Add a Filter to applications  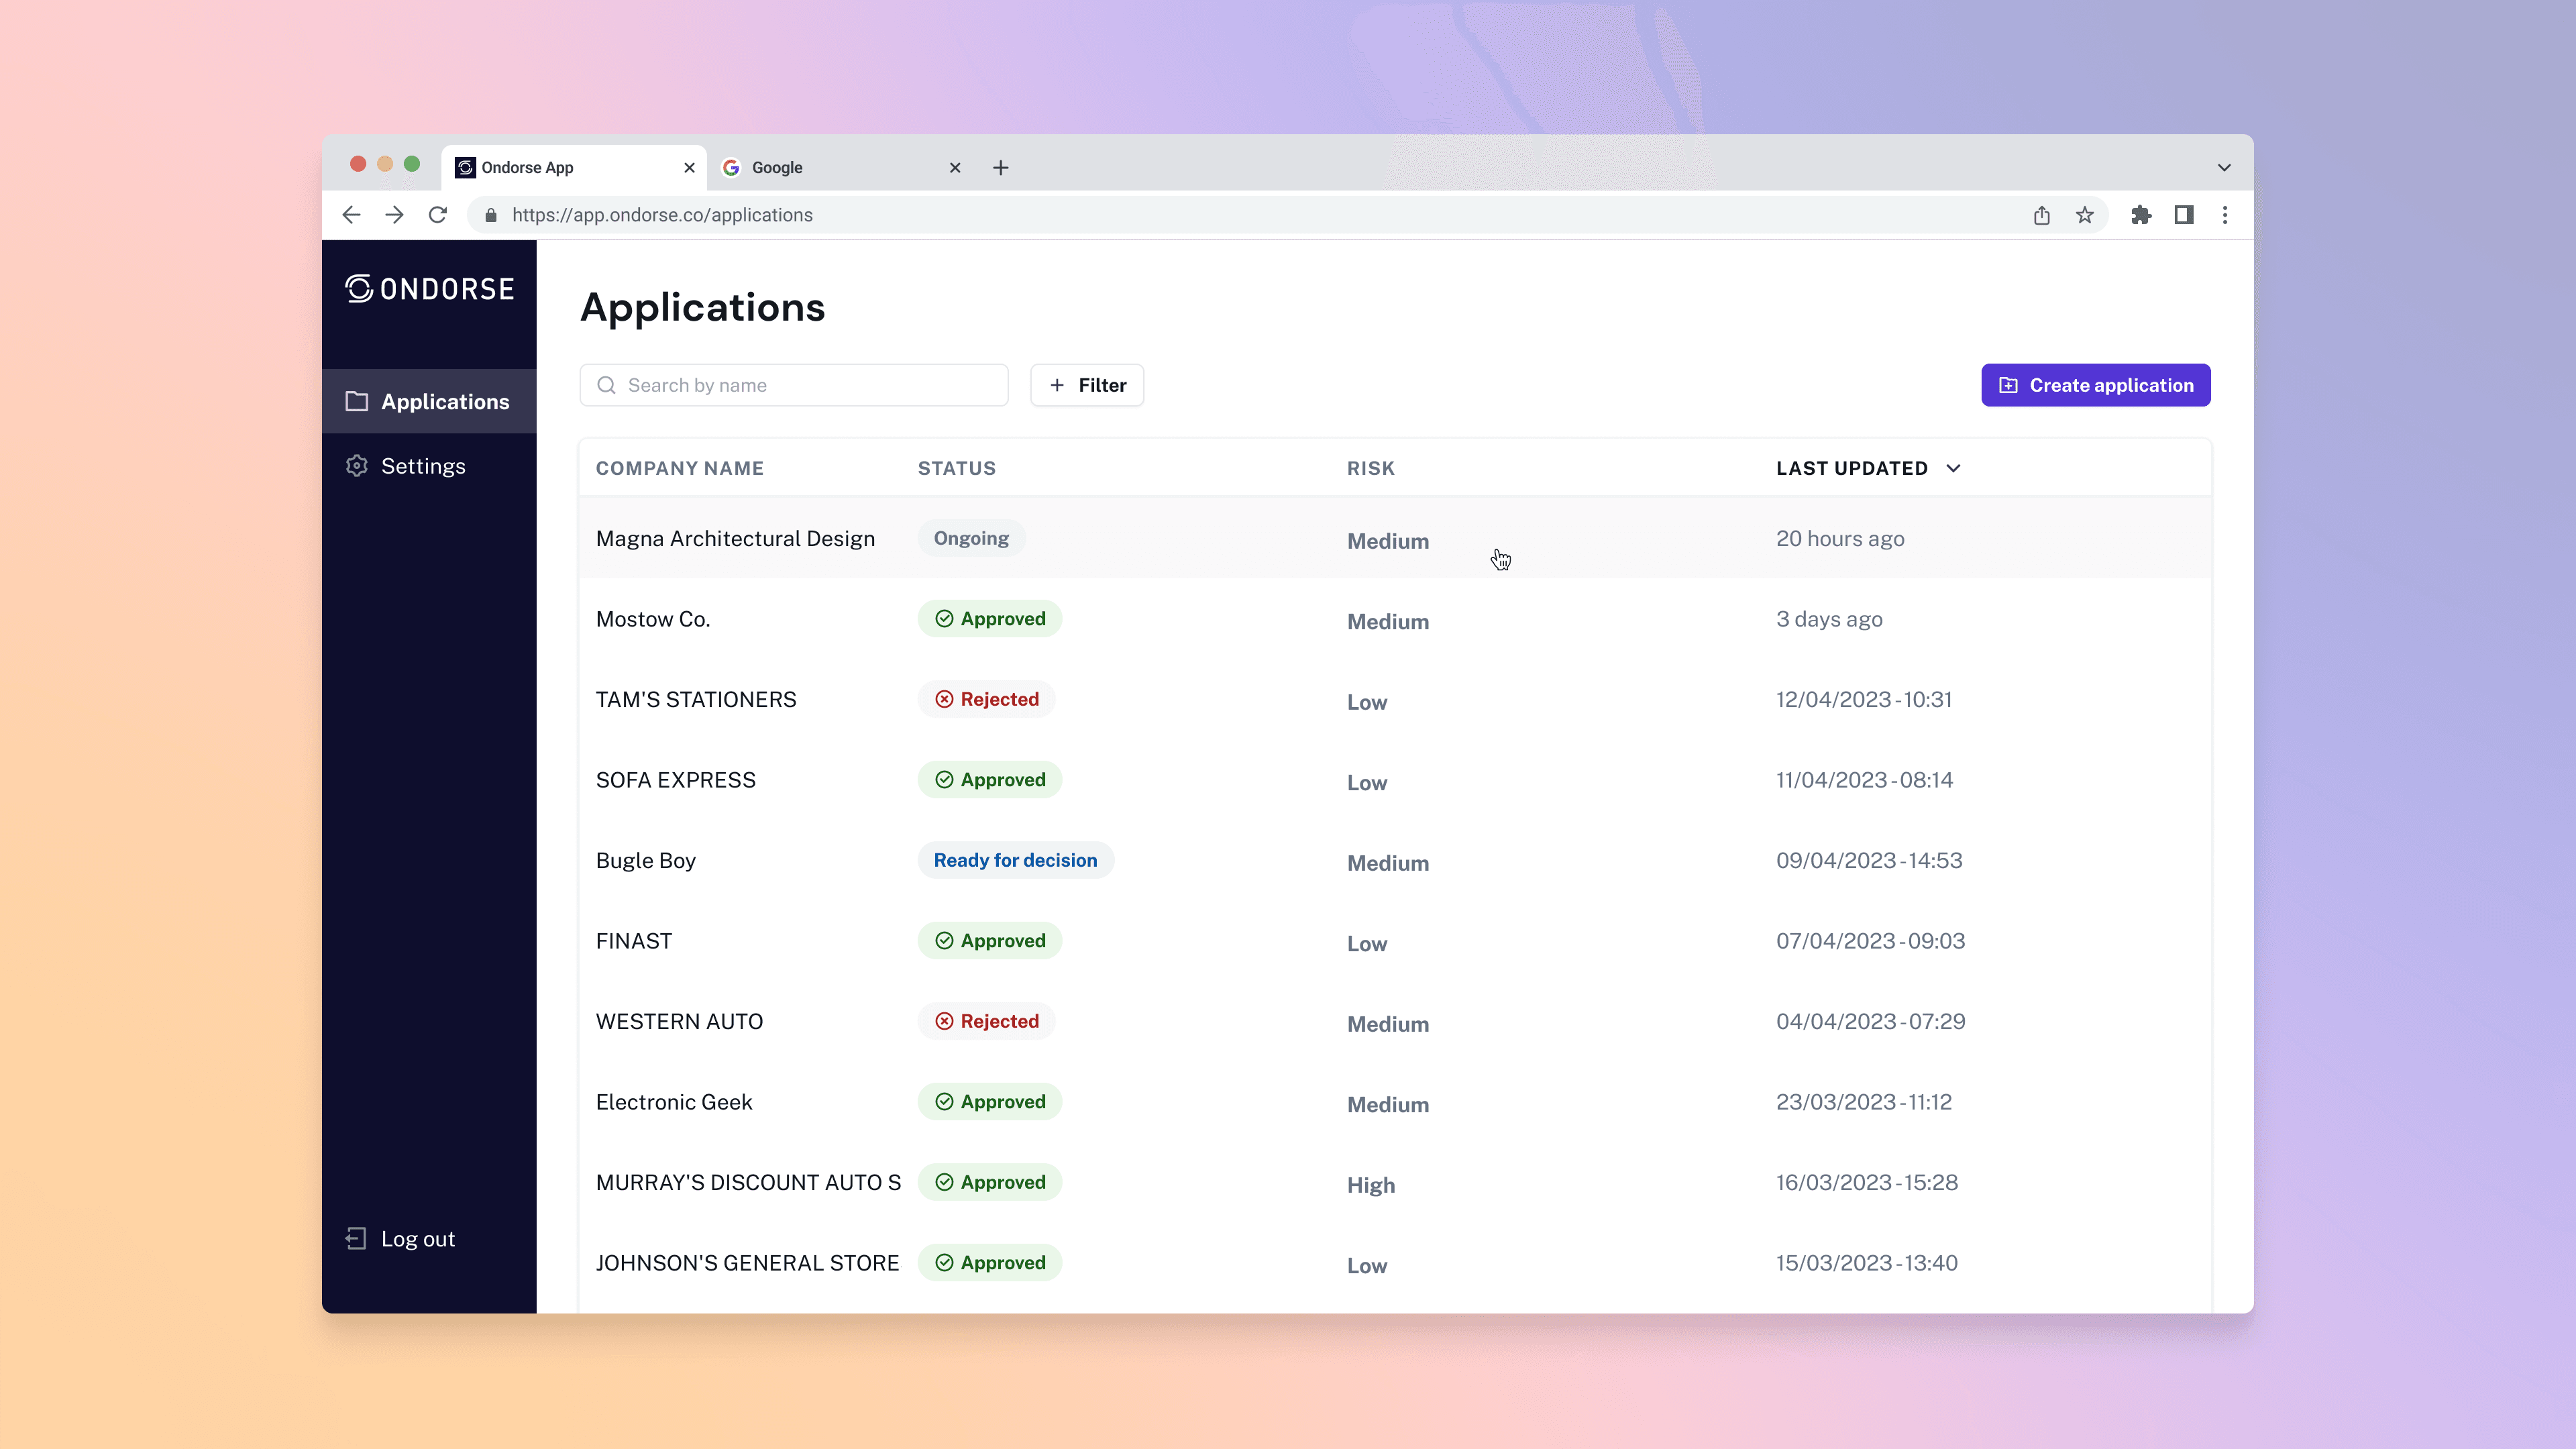pos(1087,385)
